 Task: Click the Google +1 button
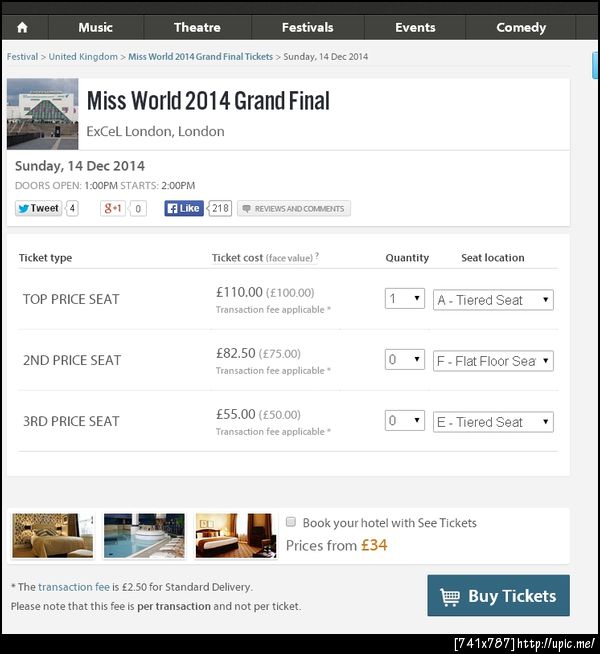click(113, 208)
